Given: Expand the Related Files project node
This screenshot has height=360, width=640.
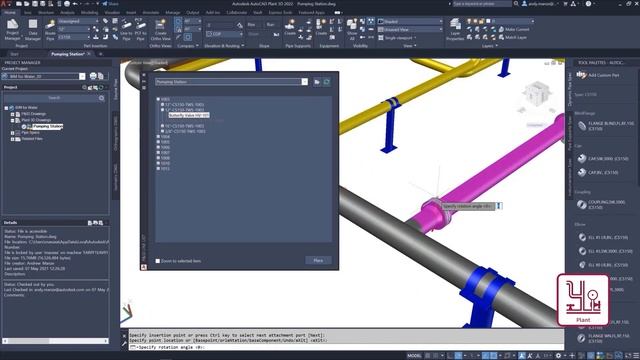Looking at the screenshot, I should (13, 139).
